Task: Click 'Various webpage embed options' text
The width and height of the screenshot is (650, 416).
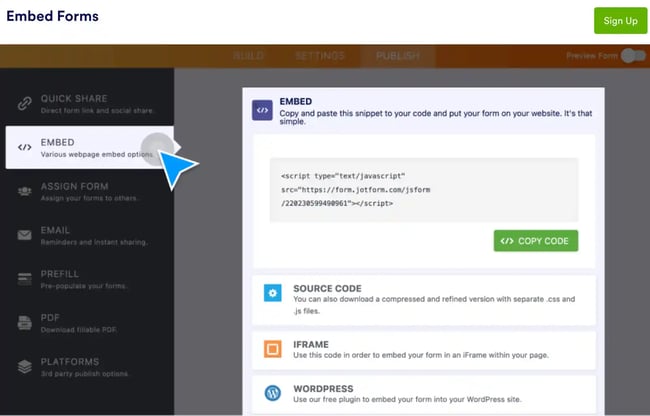Action: [x=97, y=155]
